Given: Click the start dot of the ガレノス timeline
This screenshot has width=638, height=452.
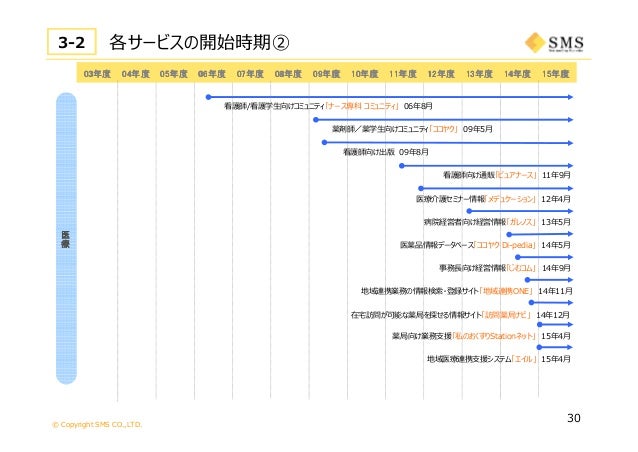Looking at the screenshot, I should pyautogui.click(x=469, y=211).
